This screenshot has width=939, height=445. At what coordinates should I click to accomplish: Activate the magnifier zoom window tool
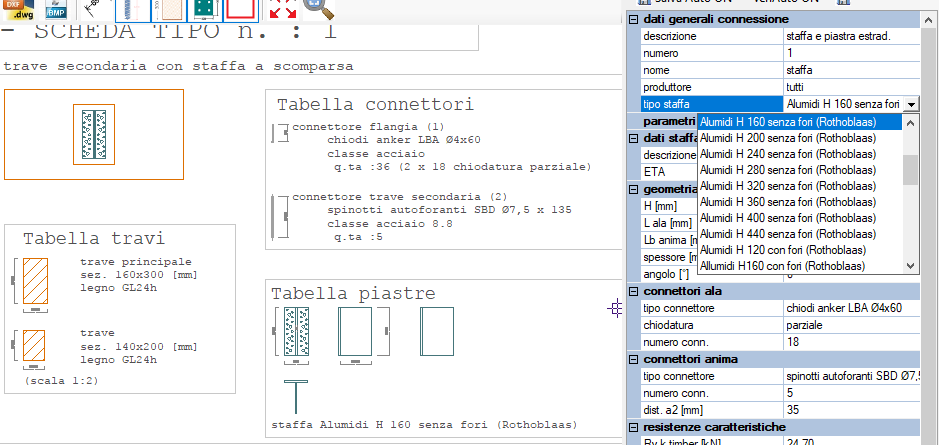[317, 9]
